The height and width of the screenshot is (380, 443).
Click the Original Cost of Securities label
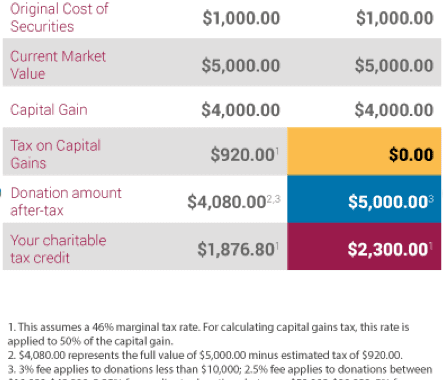[59, 18]
